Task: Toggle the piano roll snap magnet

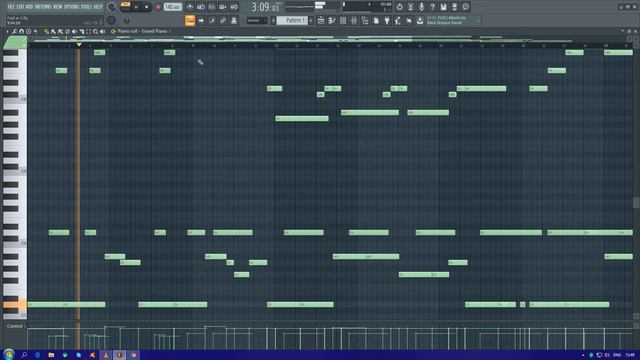Action: pyautogui.click(x=21, y=31)
